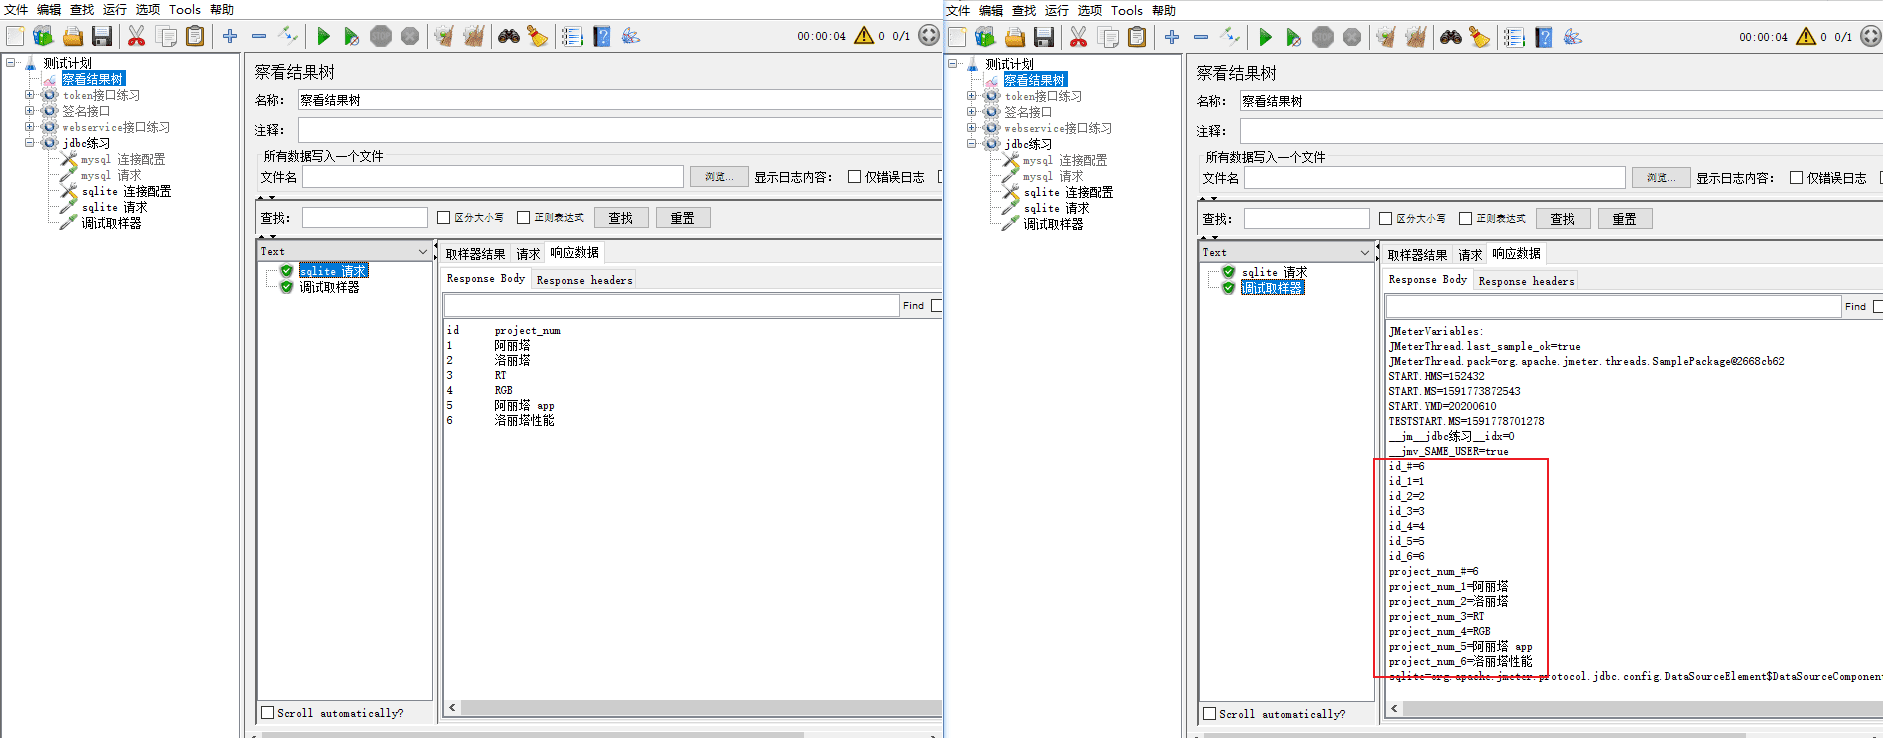
Task: Click Search binoculars icon in right window
Action: 1451,37
